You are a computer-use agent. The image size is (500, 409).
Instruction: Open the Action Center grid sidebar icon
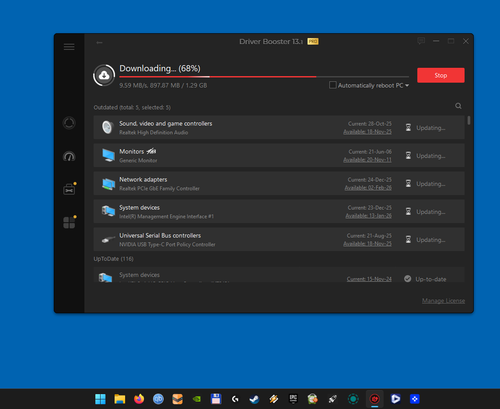click(69, 222)
